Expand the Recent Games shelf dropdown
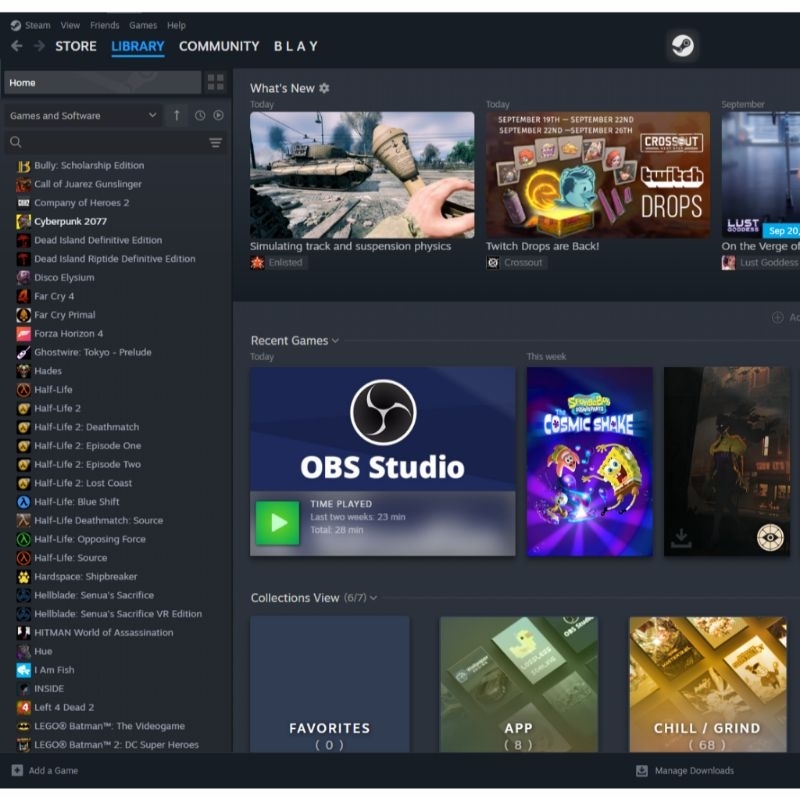The height and width of the screenshot is (800, 800). click(335, 340)
